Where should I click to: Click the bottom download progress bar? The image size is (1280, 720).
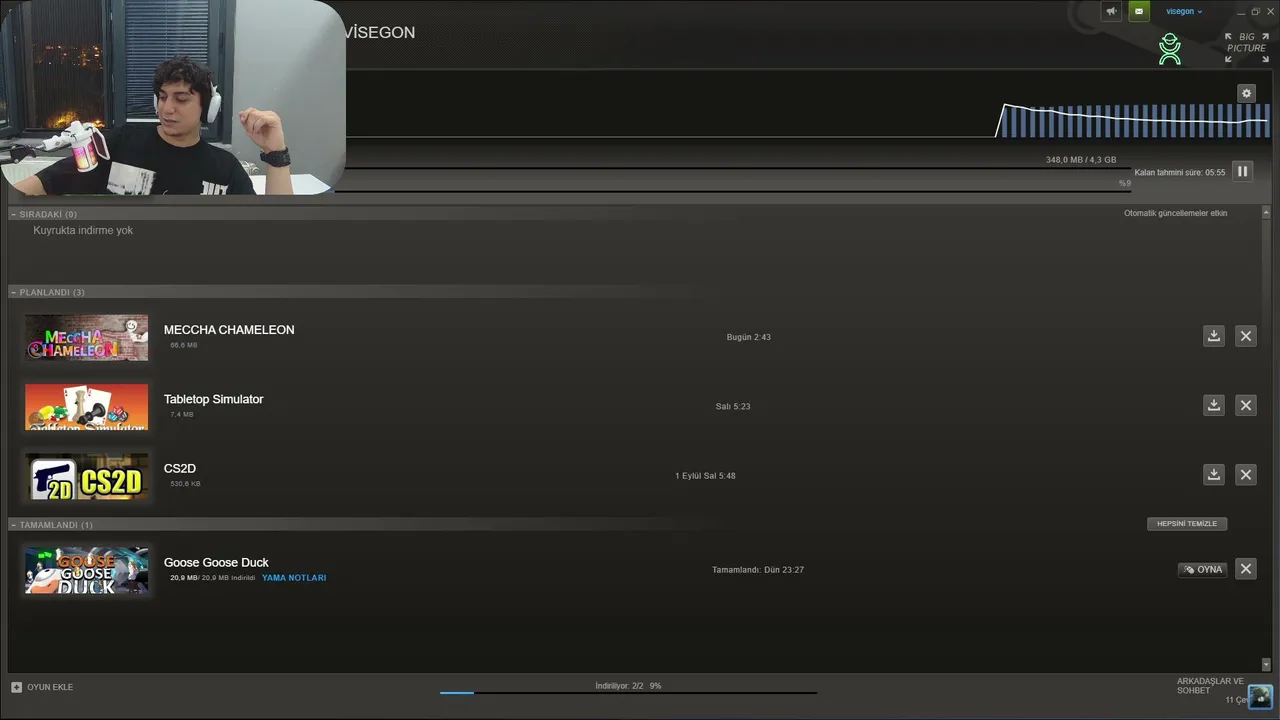tap(628, 692)
